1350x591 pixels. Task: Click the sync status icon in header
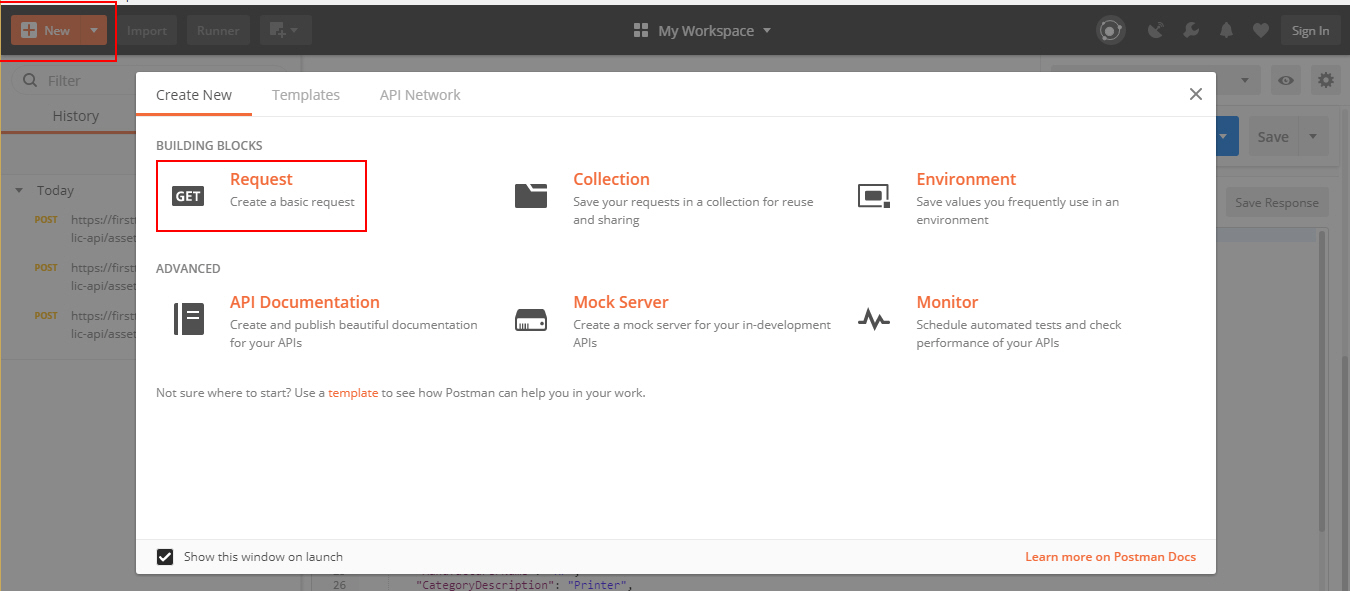pyautogui.click(x=1110, y=31)
